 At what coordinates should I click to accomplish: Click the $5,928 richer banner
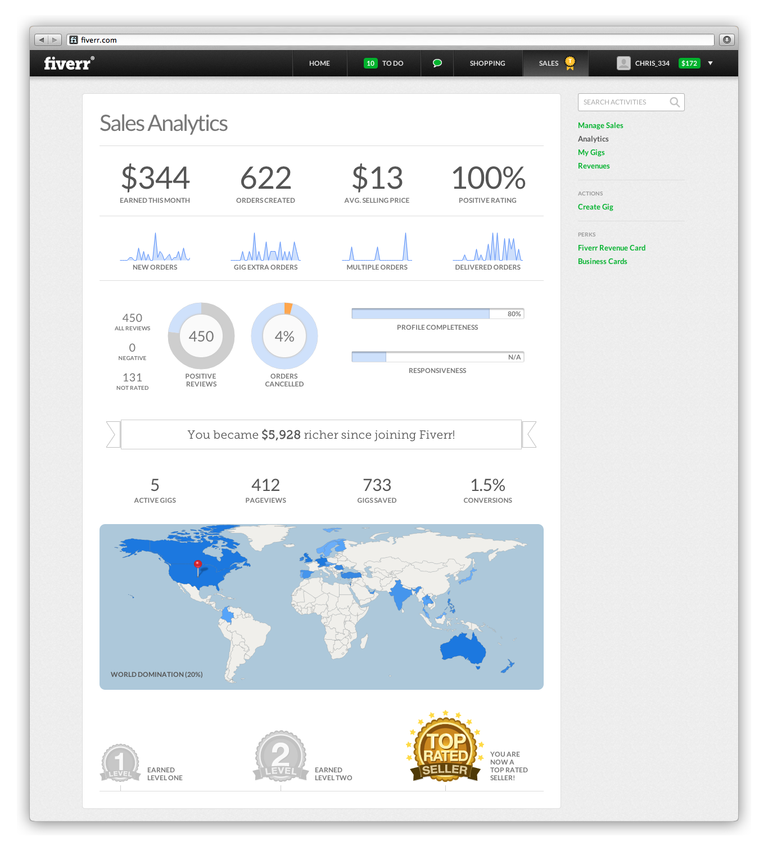pos(321,434)
